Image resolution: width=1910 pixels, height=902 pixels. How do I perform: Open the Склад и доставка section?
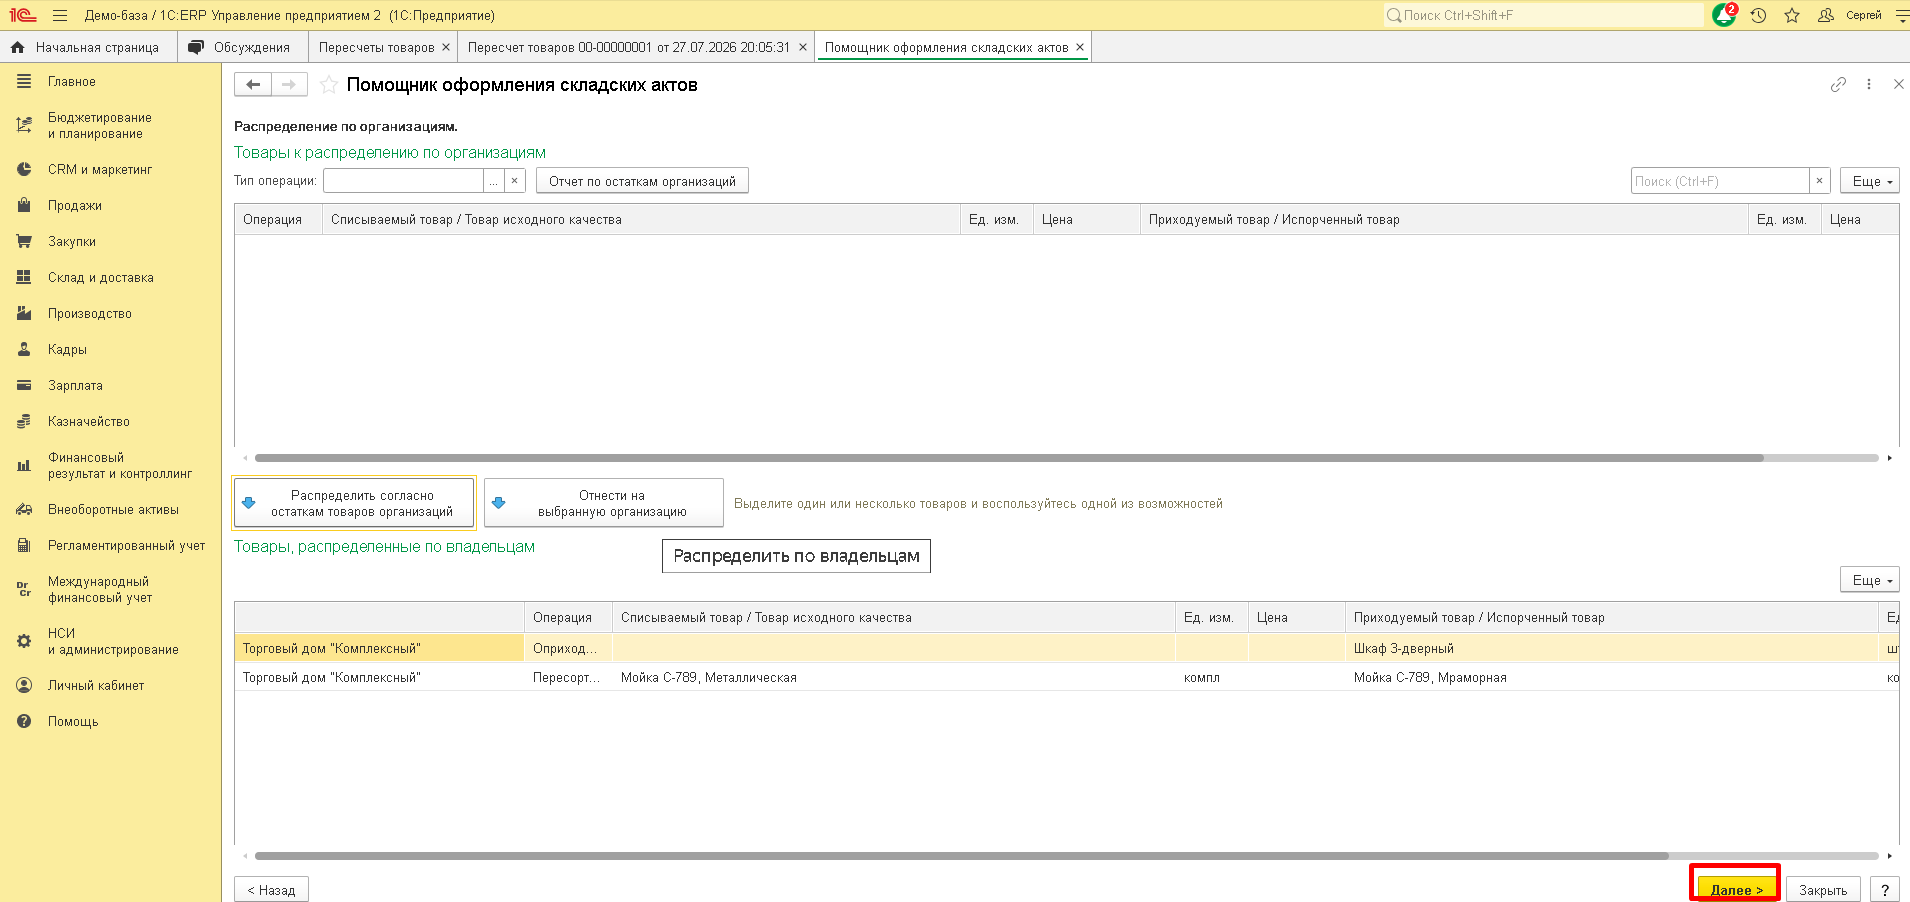[x=101, y=277]
